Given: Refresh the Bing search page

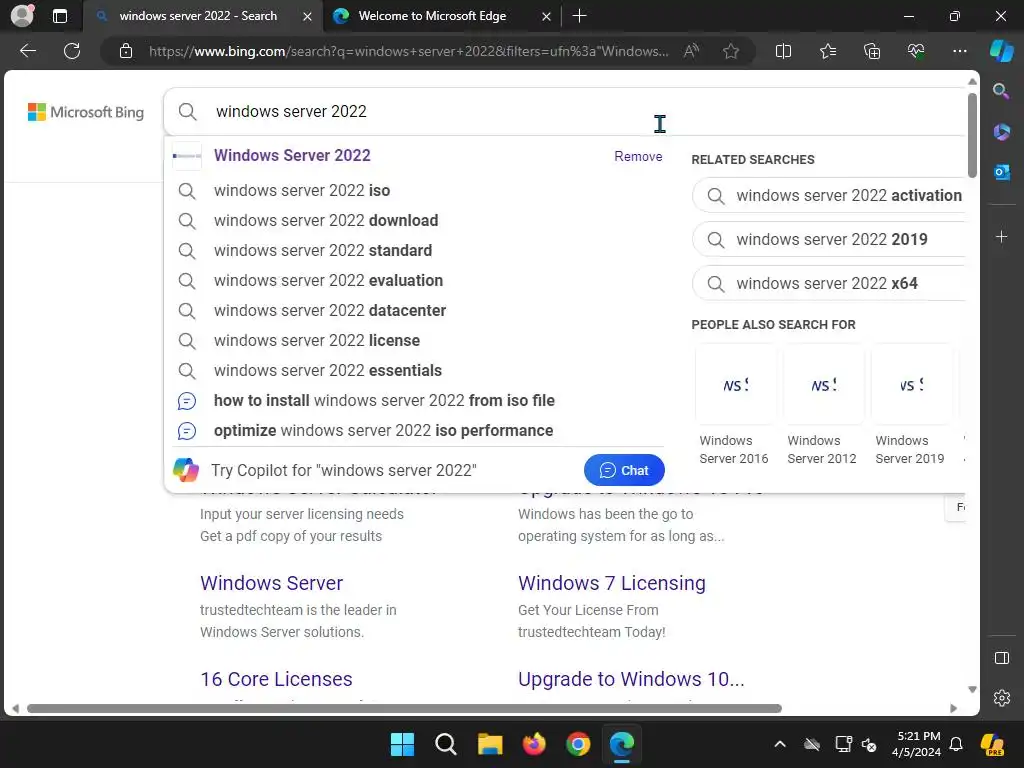Looking at the screenshot, I should click(x=72, y=51).
